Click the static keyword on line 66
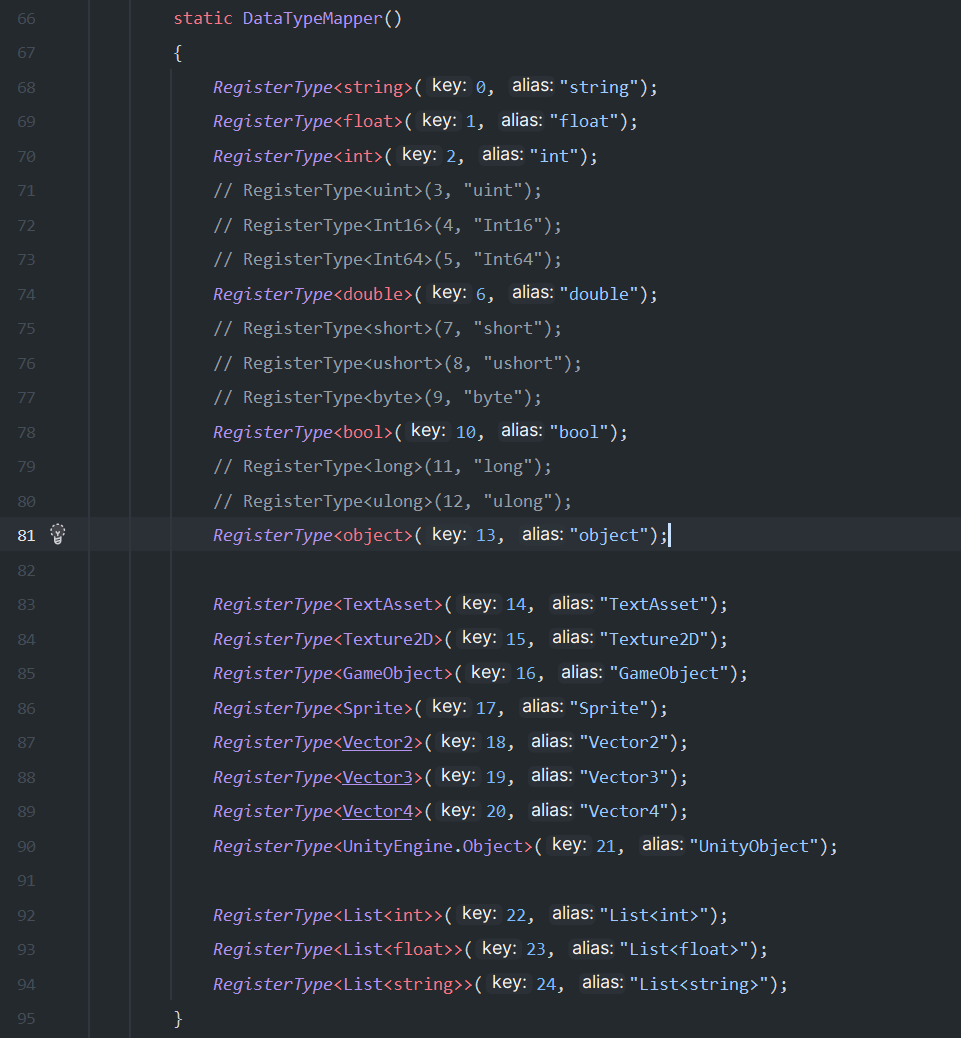This screenshot has width=961, height=1038. [x=203, y=19]
